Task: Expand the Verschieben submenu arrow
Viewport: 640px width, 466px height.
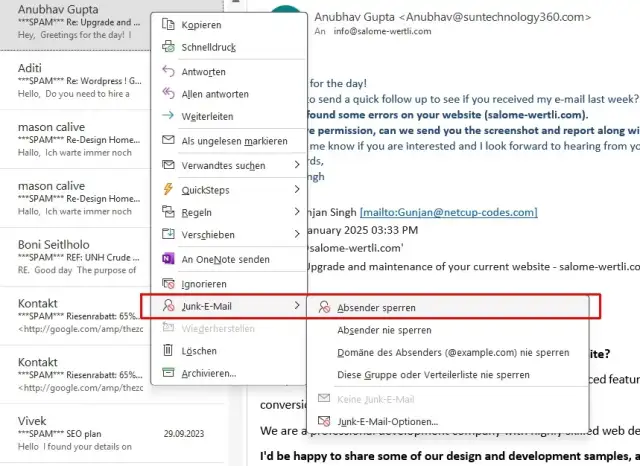Action: pos(297,234)
